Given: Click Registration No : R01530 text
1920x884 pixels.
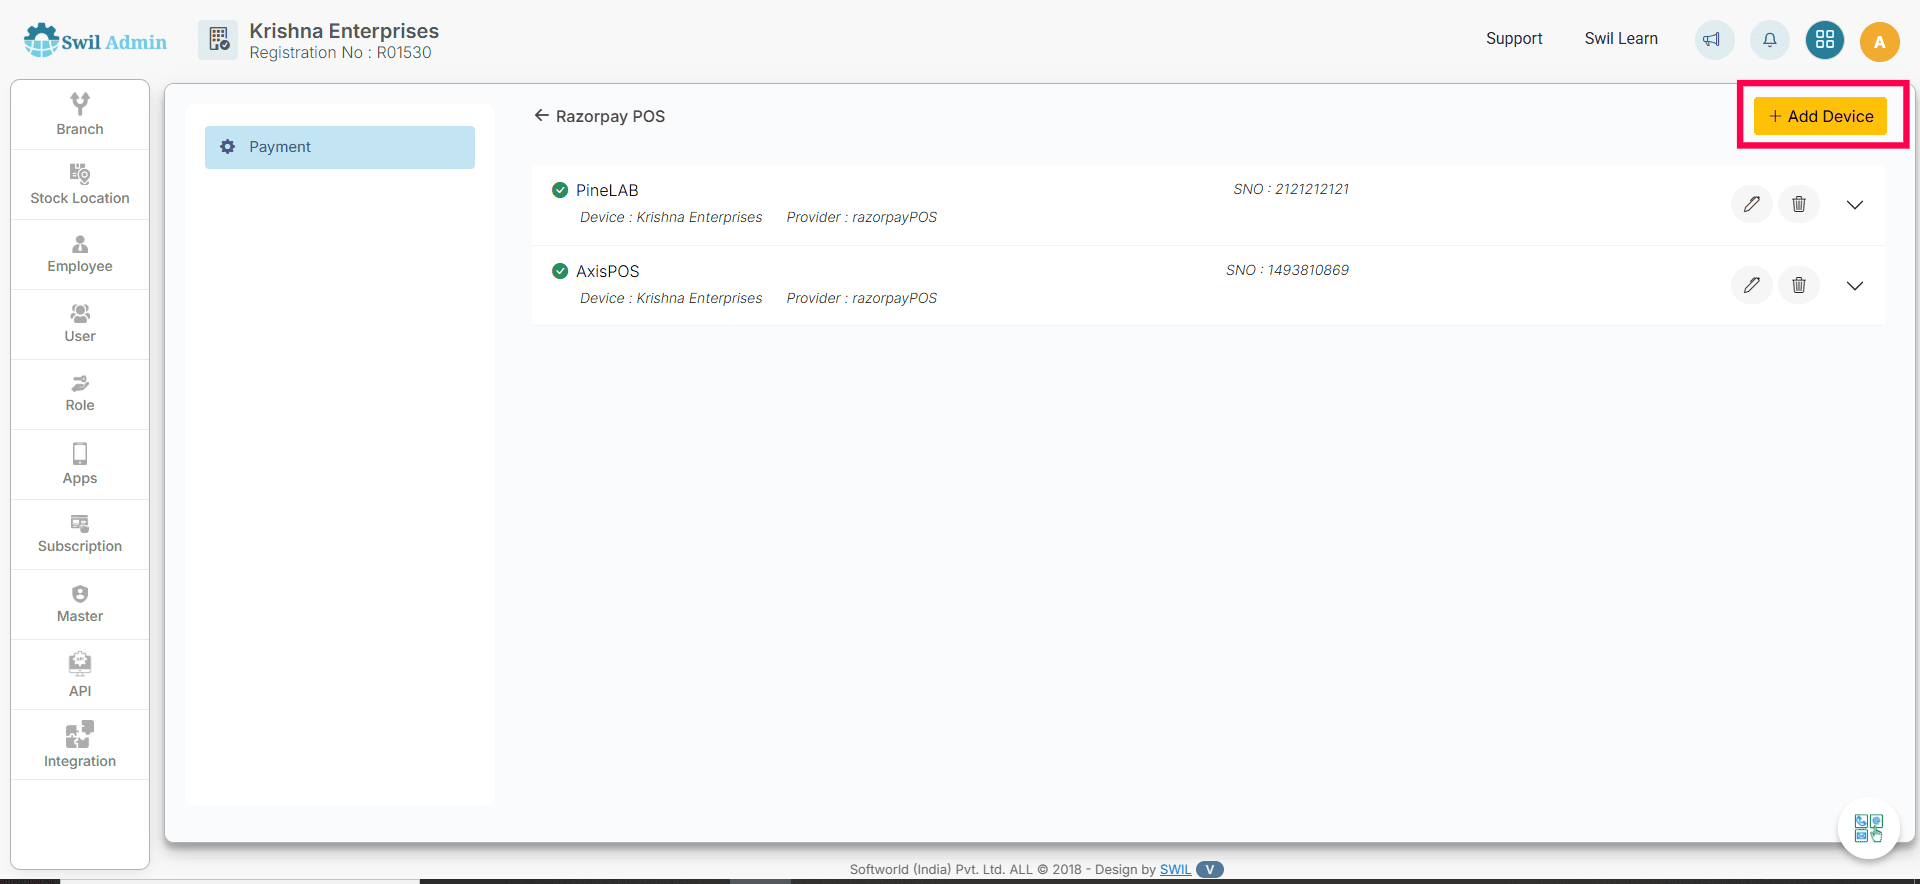Looking at the screenshot, I should [x=340, y=53].
